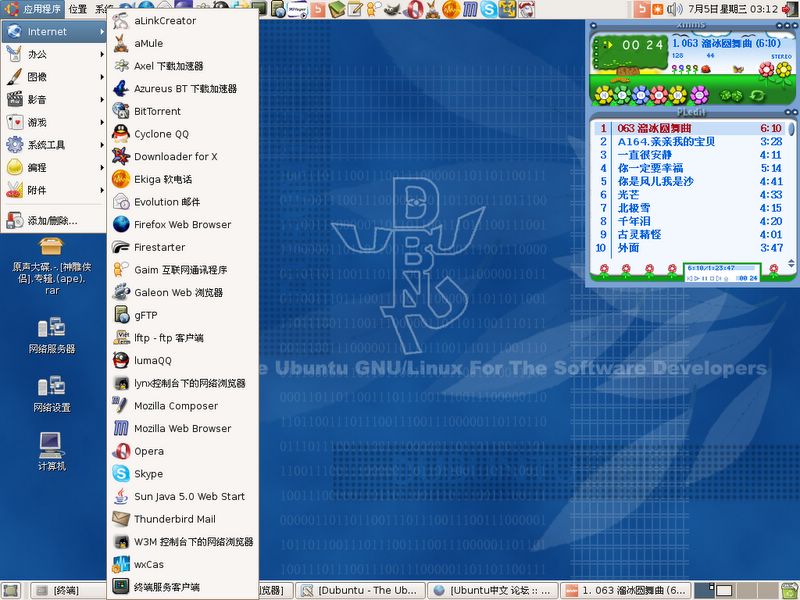Expand the 编程 submenu
800x600 pixels.
pos(54,167)
